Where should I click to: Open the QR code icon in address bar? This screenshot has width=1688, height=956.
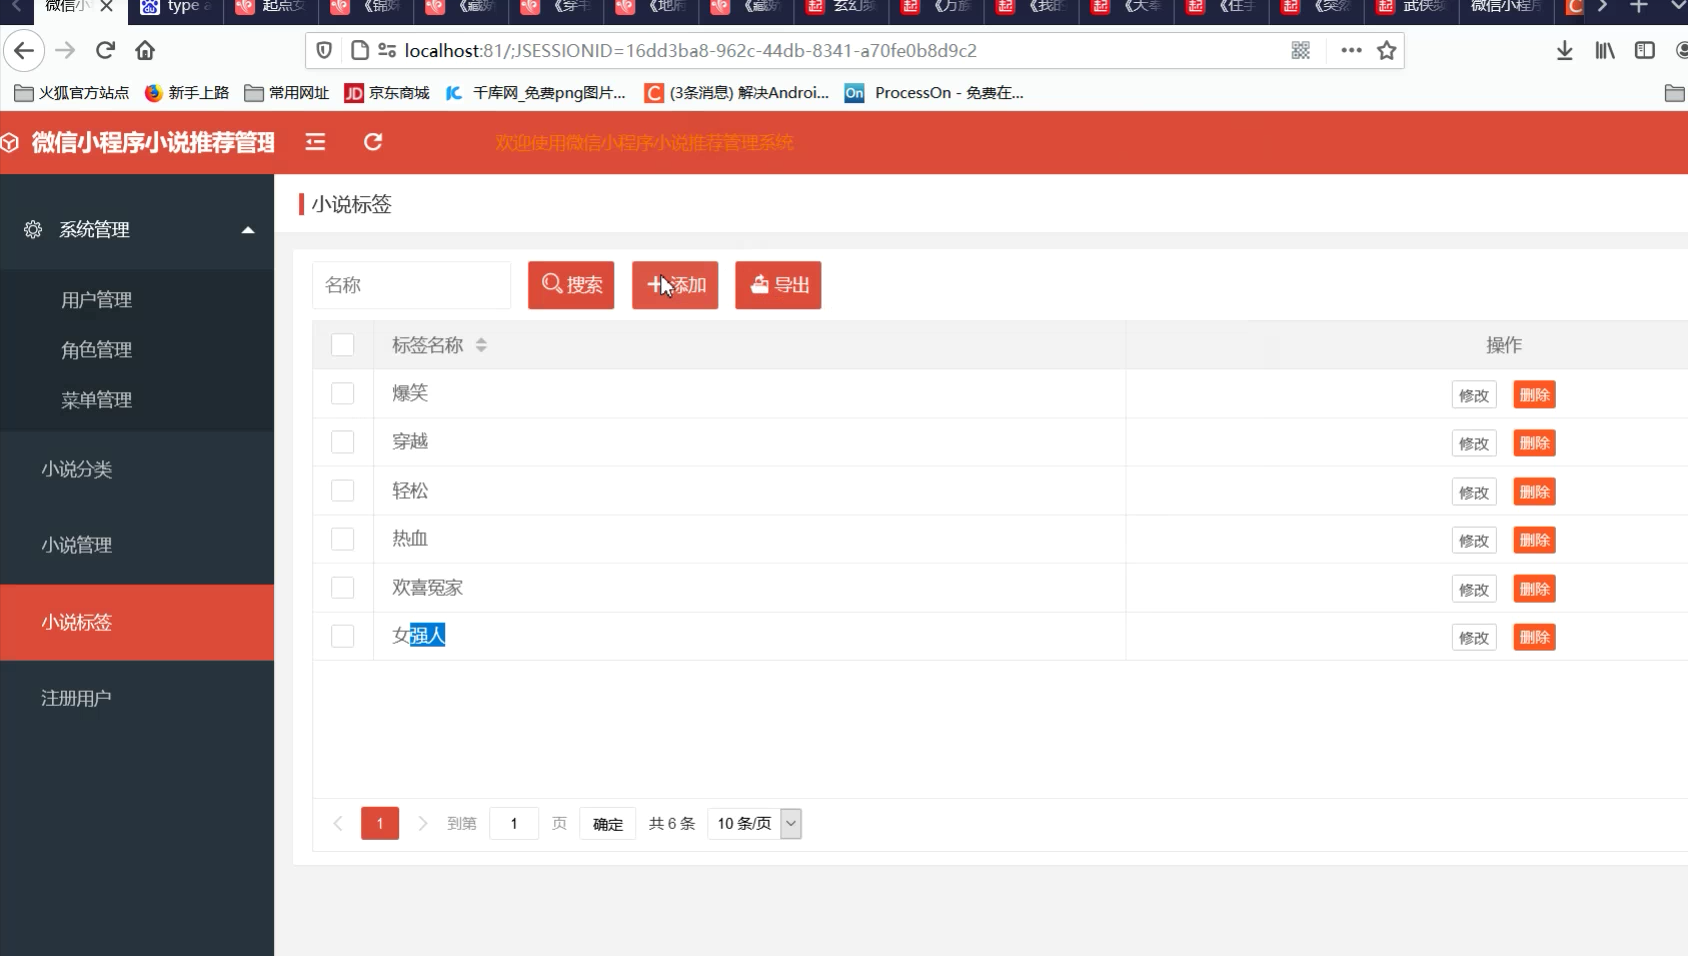click(x=1300, y=50)
